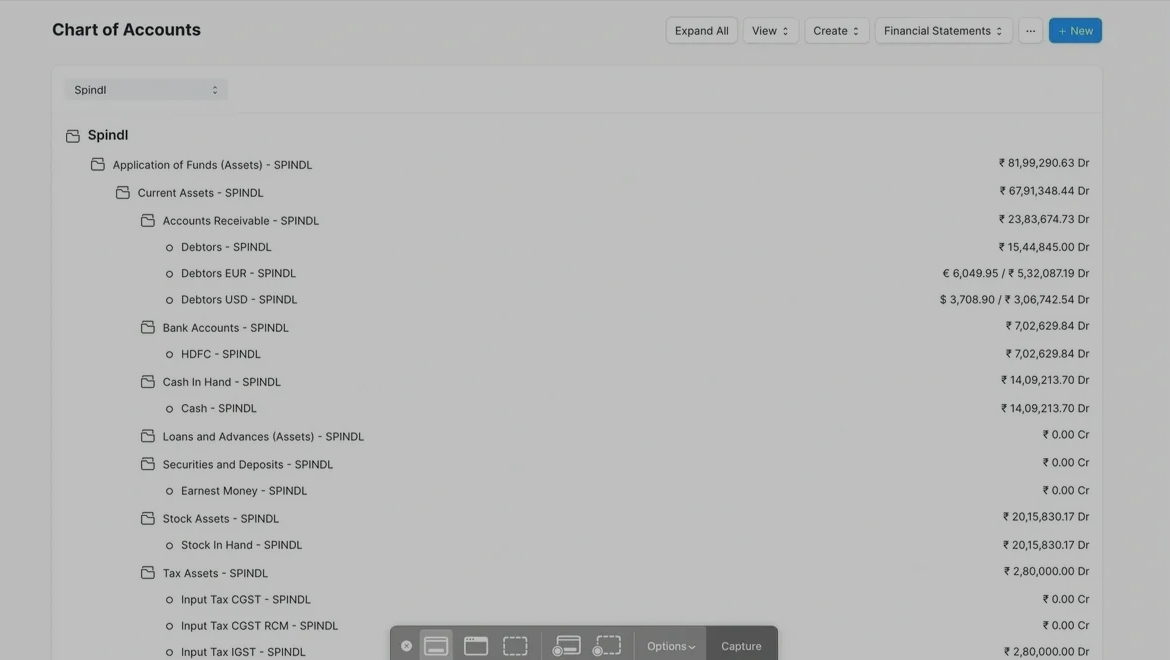Select record entire screen icon
This screenshot has width=1170, height=660.
point(566,646)
